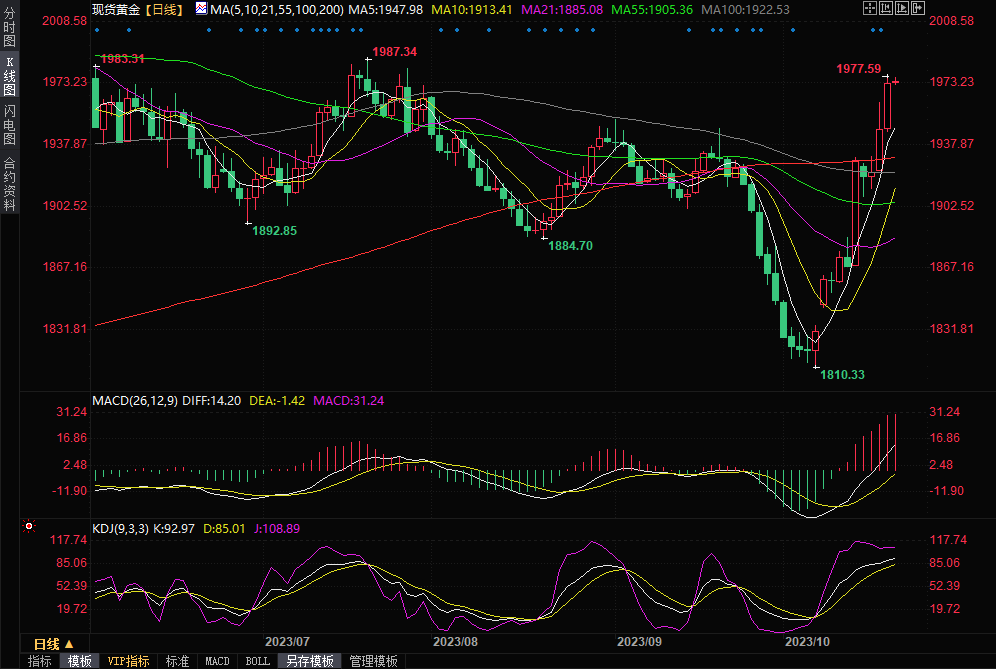Switch to the 标准 template

(x=178, y=661)
